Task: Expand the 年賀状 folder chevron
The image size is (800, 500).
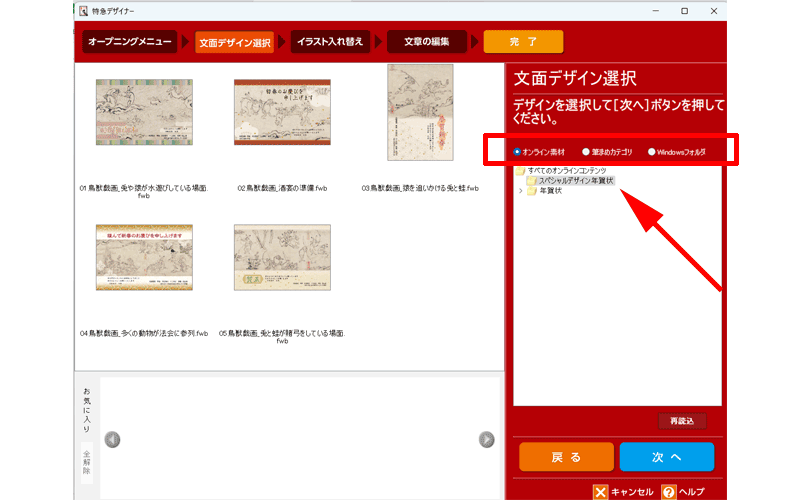Action: pos(520,191)
